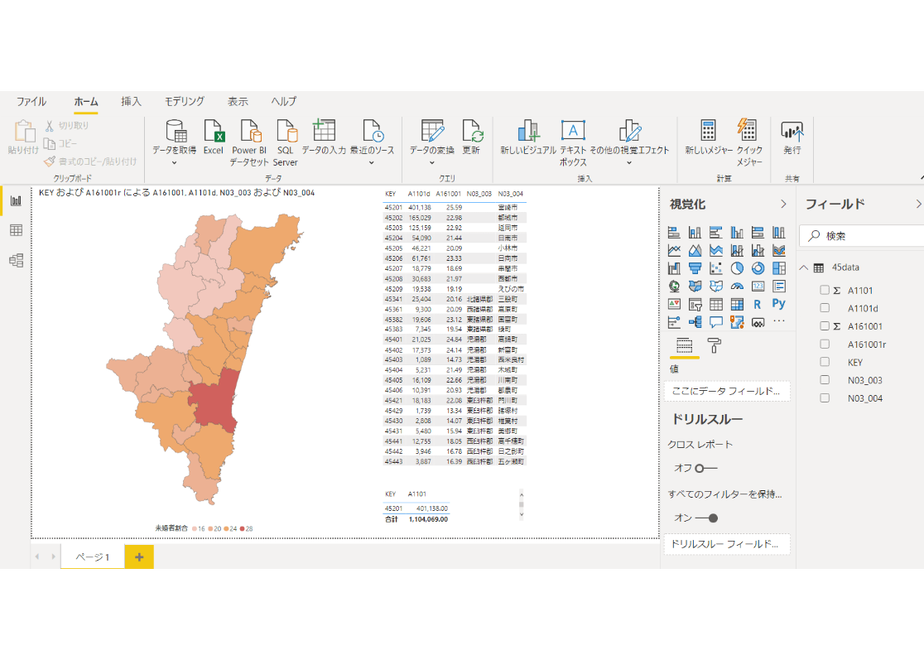This screenshot has width=924, height=660.
Task: Open the Format paint-roller tab icon
Action: coord(714,345)
